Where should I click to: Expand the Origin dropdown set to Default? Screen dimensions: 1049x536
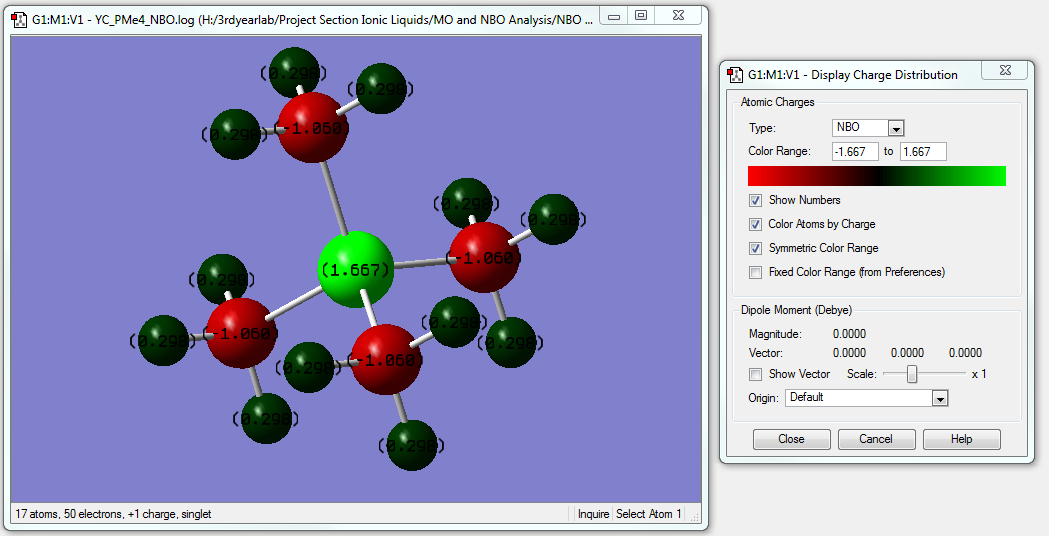(x=939, y=398)
